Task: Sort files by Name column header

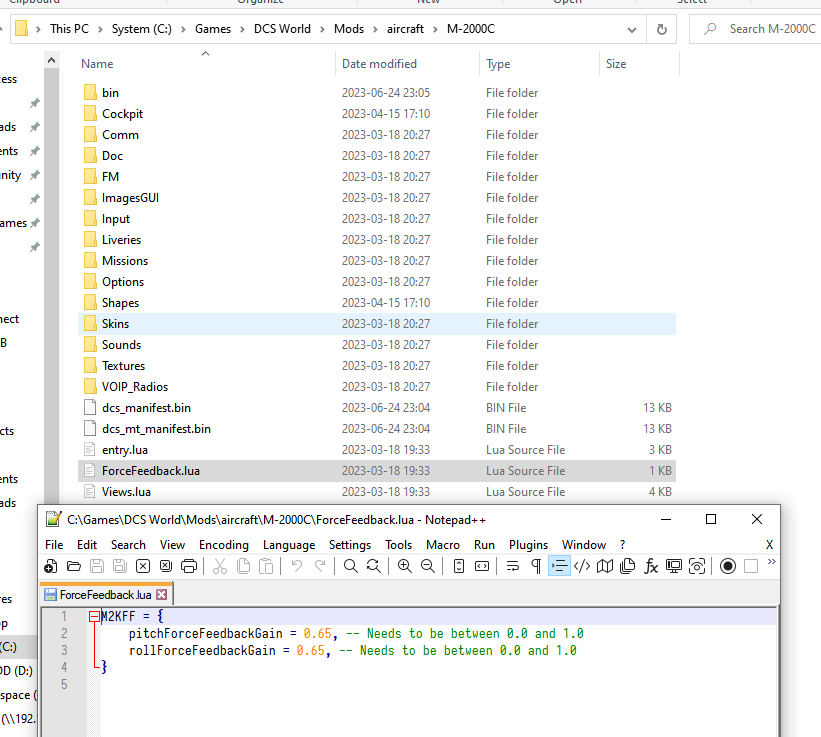Action: 205,64
